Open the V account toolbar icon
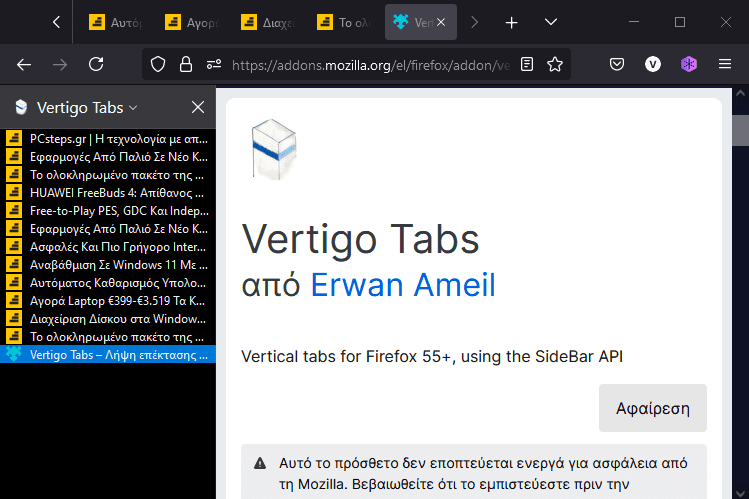This screenshot has height=499, width=749. coord(653,64)
